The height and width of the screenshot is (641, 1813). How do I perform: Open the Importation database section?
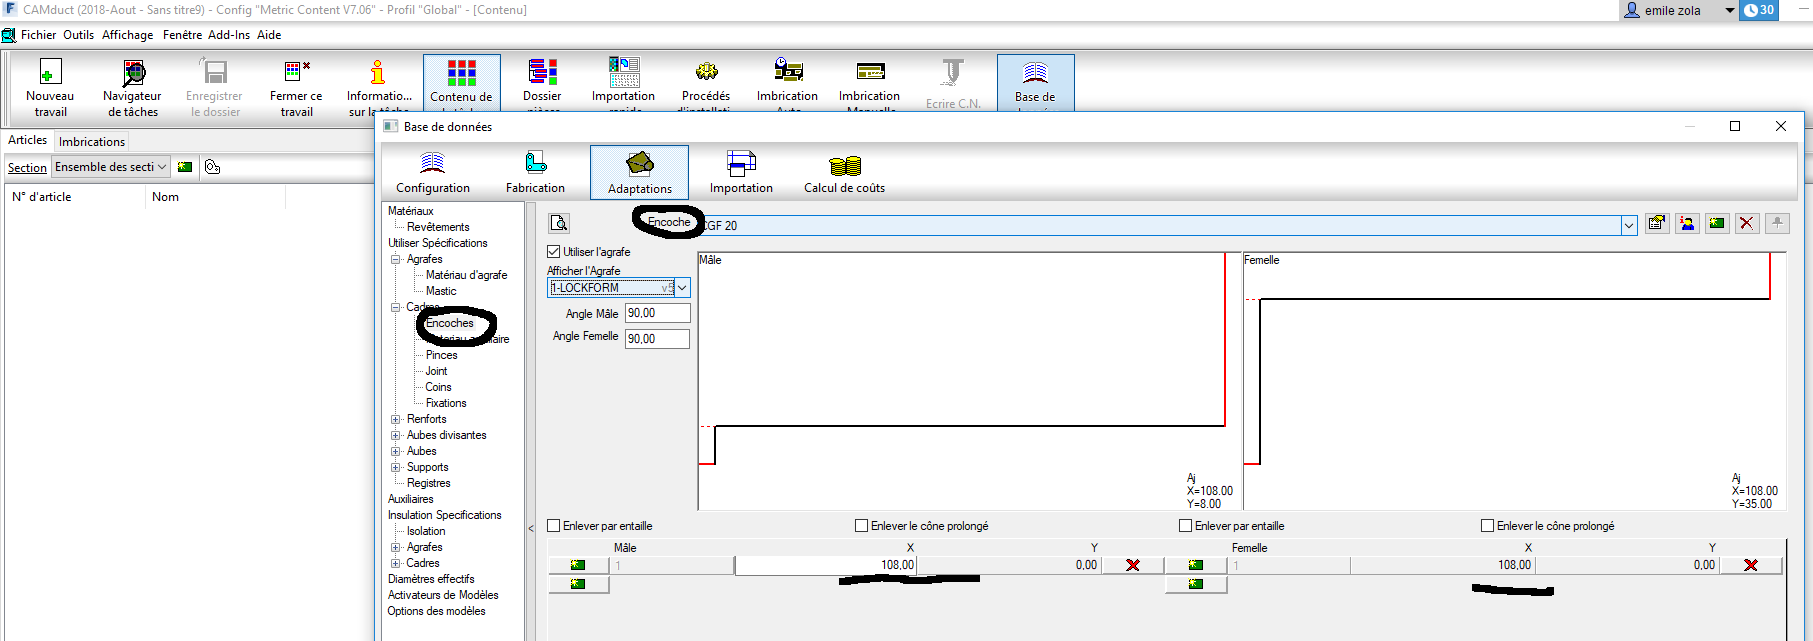(x=741, y=164)
